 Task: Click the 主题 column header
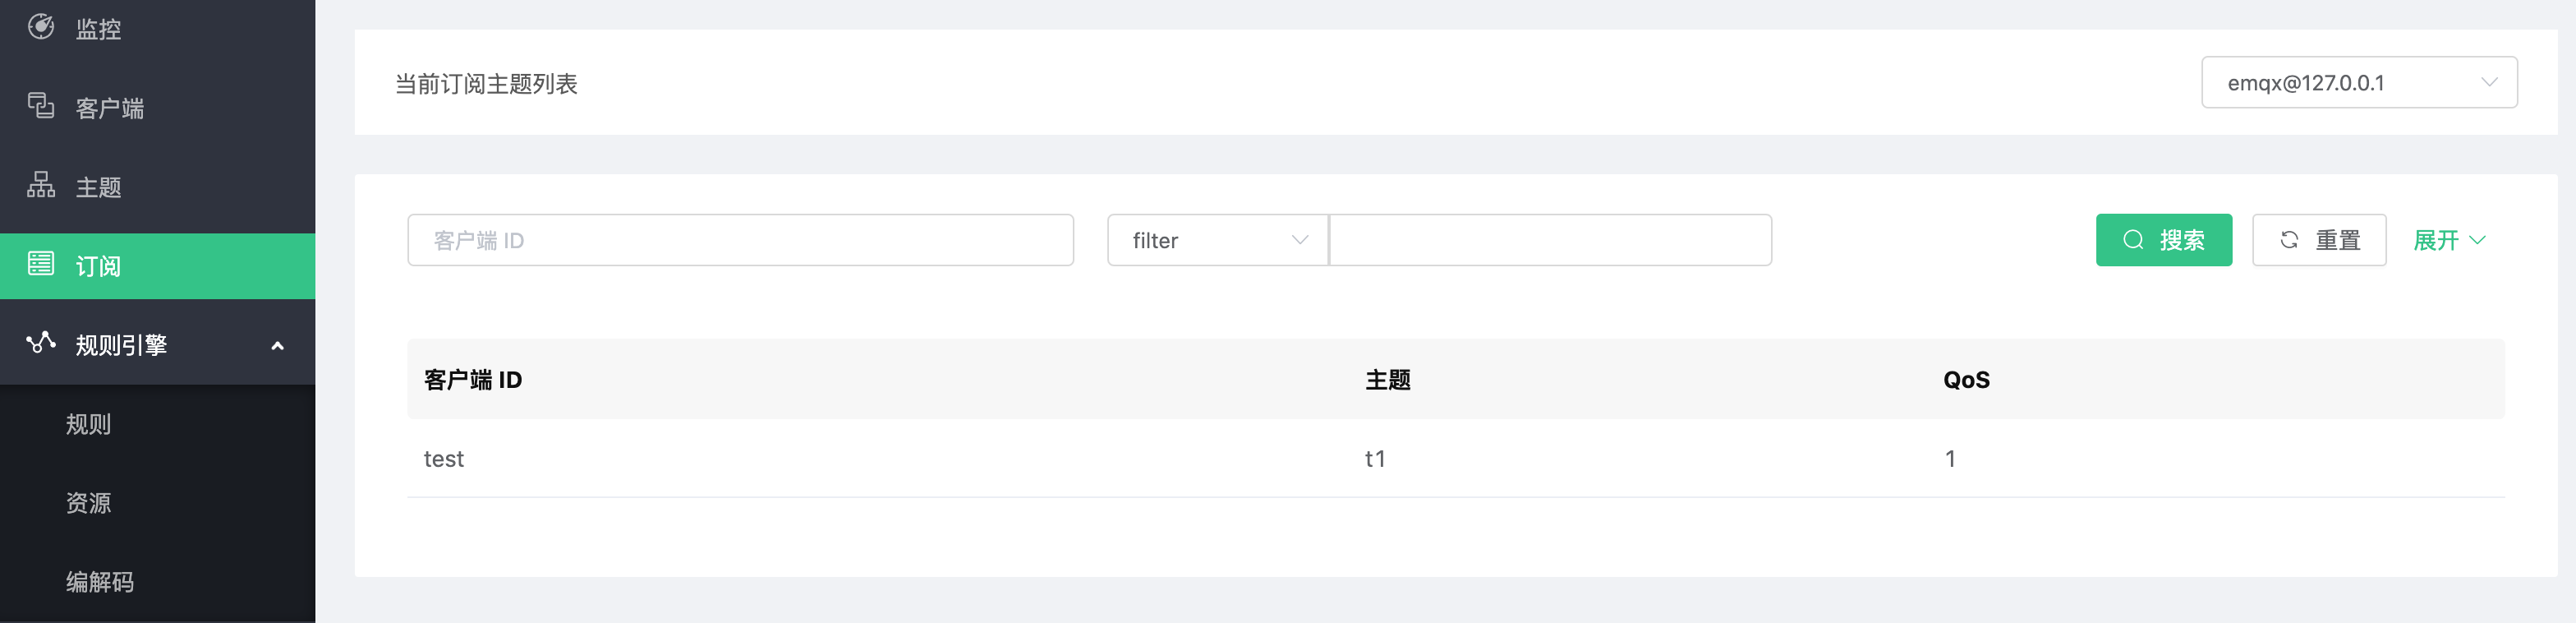(x=1387, y=380)
